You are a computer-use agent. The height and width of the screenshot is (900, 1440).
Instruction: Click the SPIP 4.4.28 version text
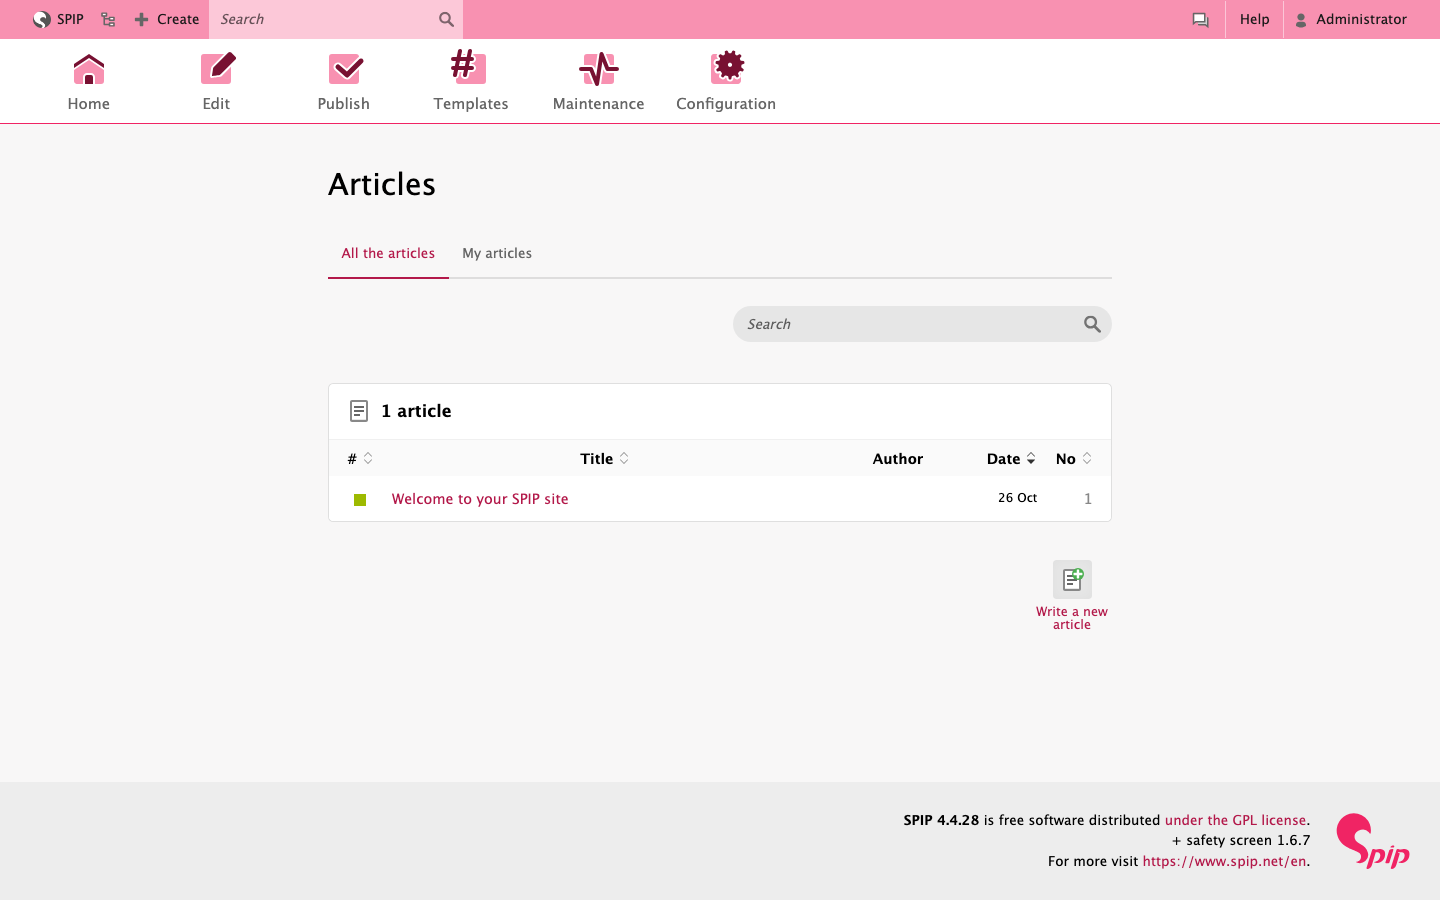click(x=941, y=820)
